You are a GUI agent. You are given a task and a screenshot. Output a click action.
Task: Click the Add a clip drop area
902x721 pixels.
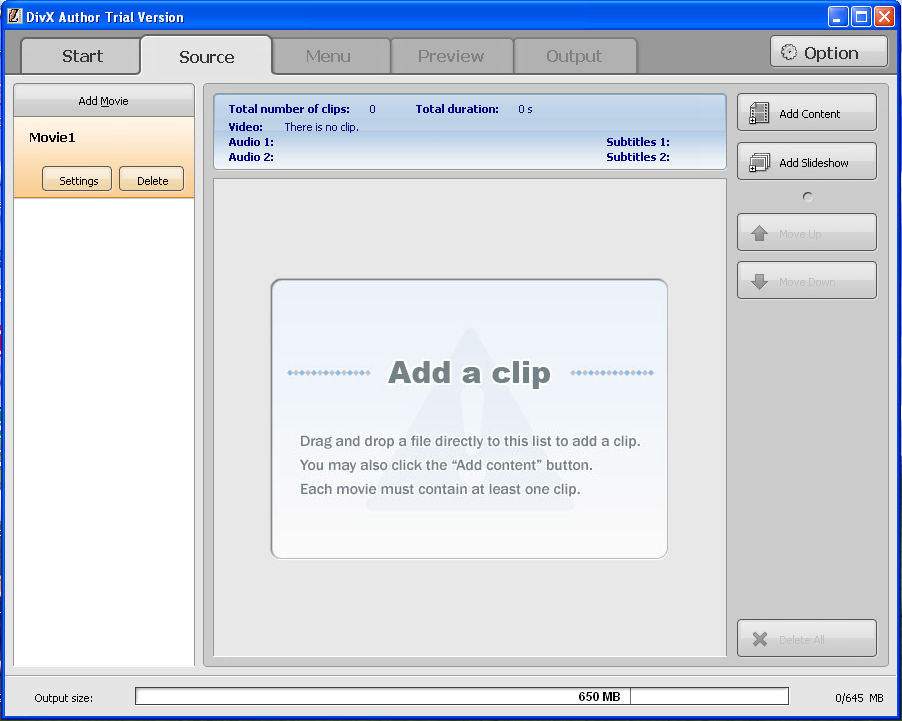click(469, 418)
